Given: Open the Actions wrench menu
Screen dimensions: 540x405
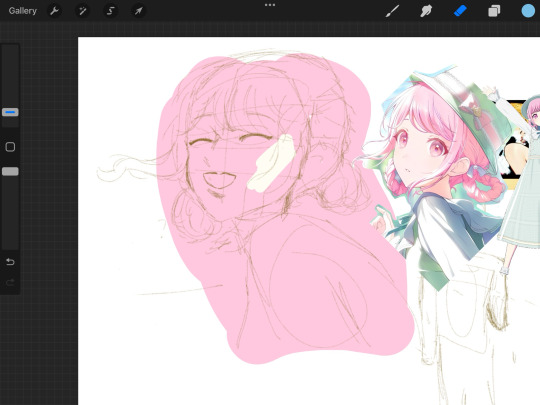Looking at the screenshot, I should pyautogui.click(x=54, y=11).
